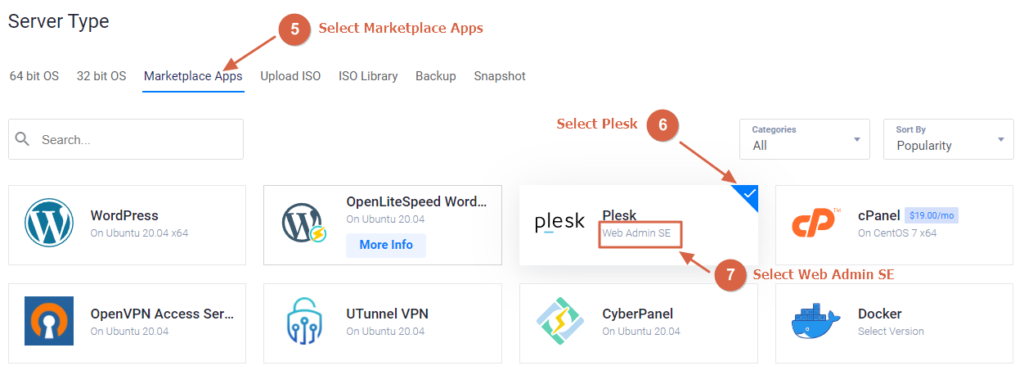Click the Plesk logo
The image size is (1024, 375).
(x=560, y=223)
